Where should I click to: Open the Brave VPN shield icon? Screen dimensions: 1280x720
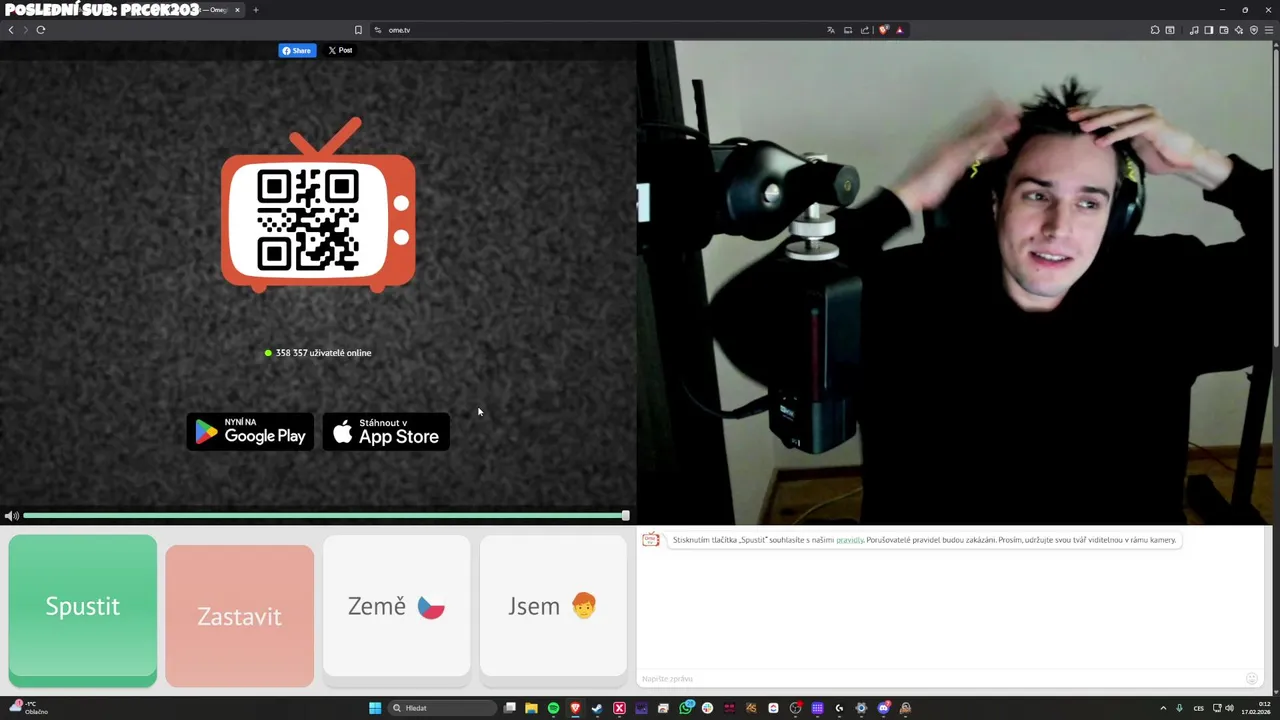pos(1254,30)
